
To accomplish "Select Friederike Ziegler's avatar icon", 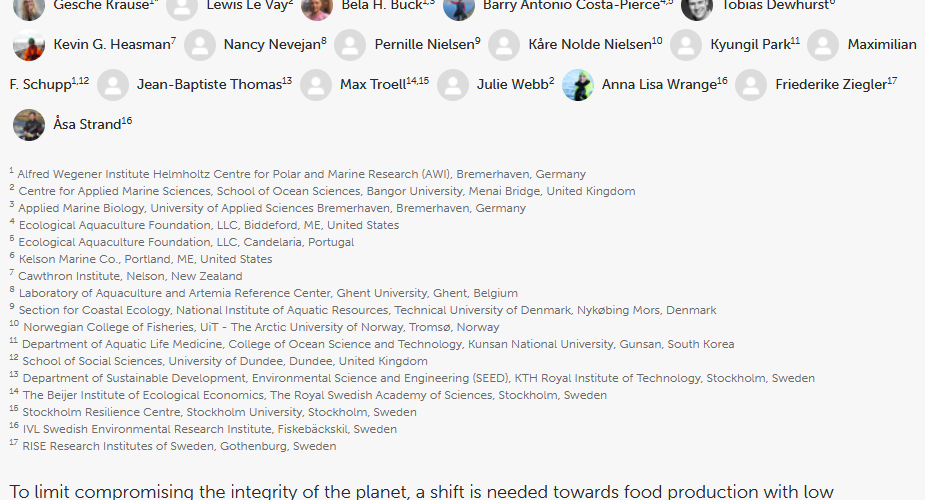I will 751,85.
